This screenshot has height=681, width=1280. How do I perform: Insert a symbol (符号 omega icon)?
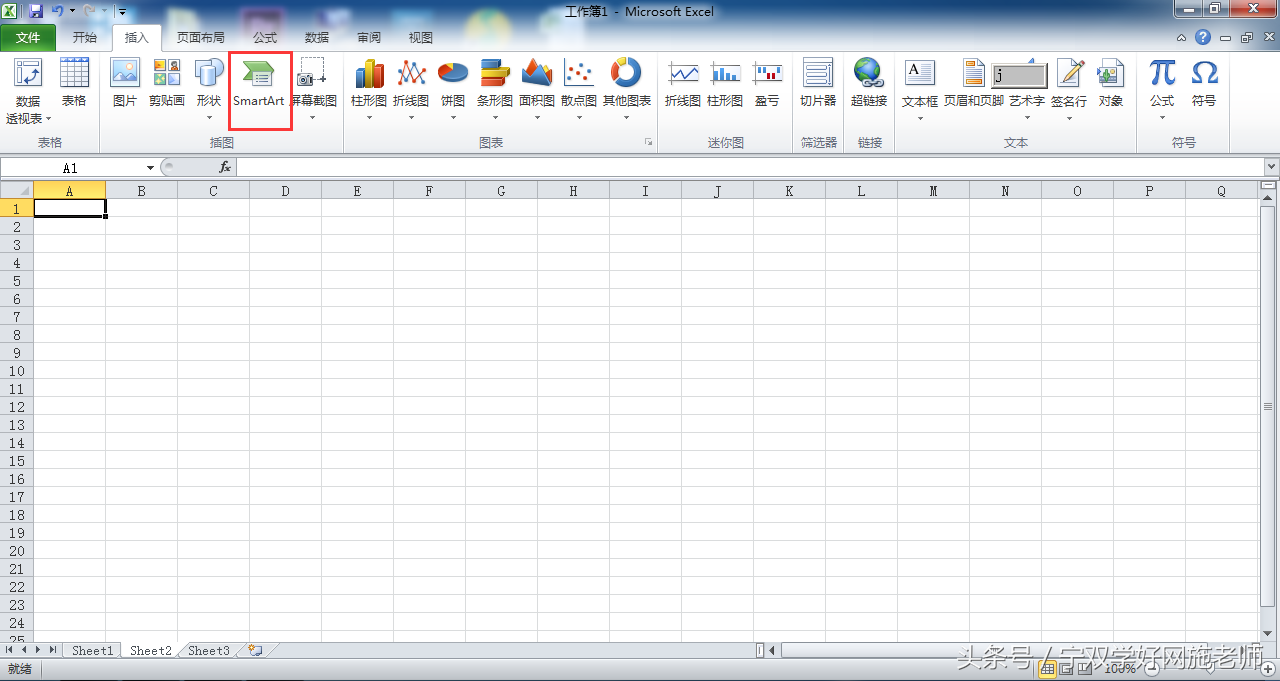(1204, 83)
